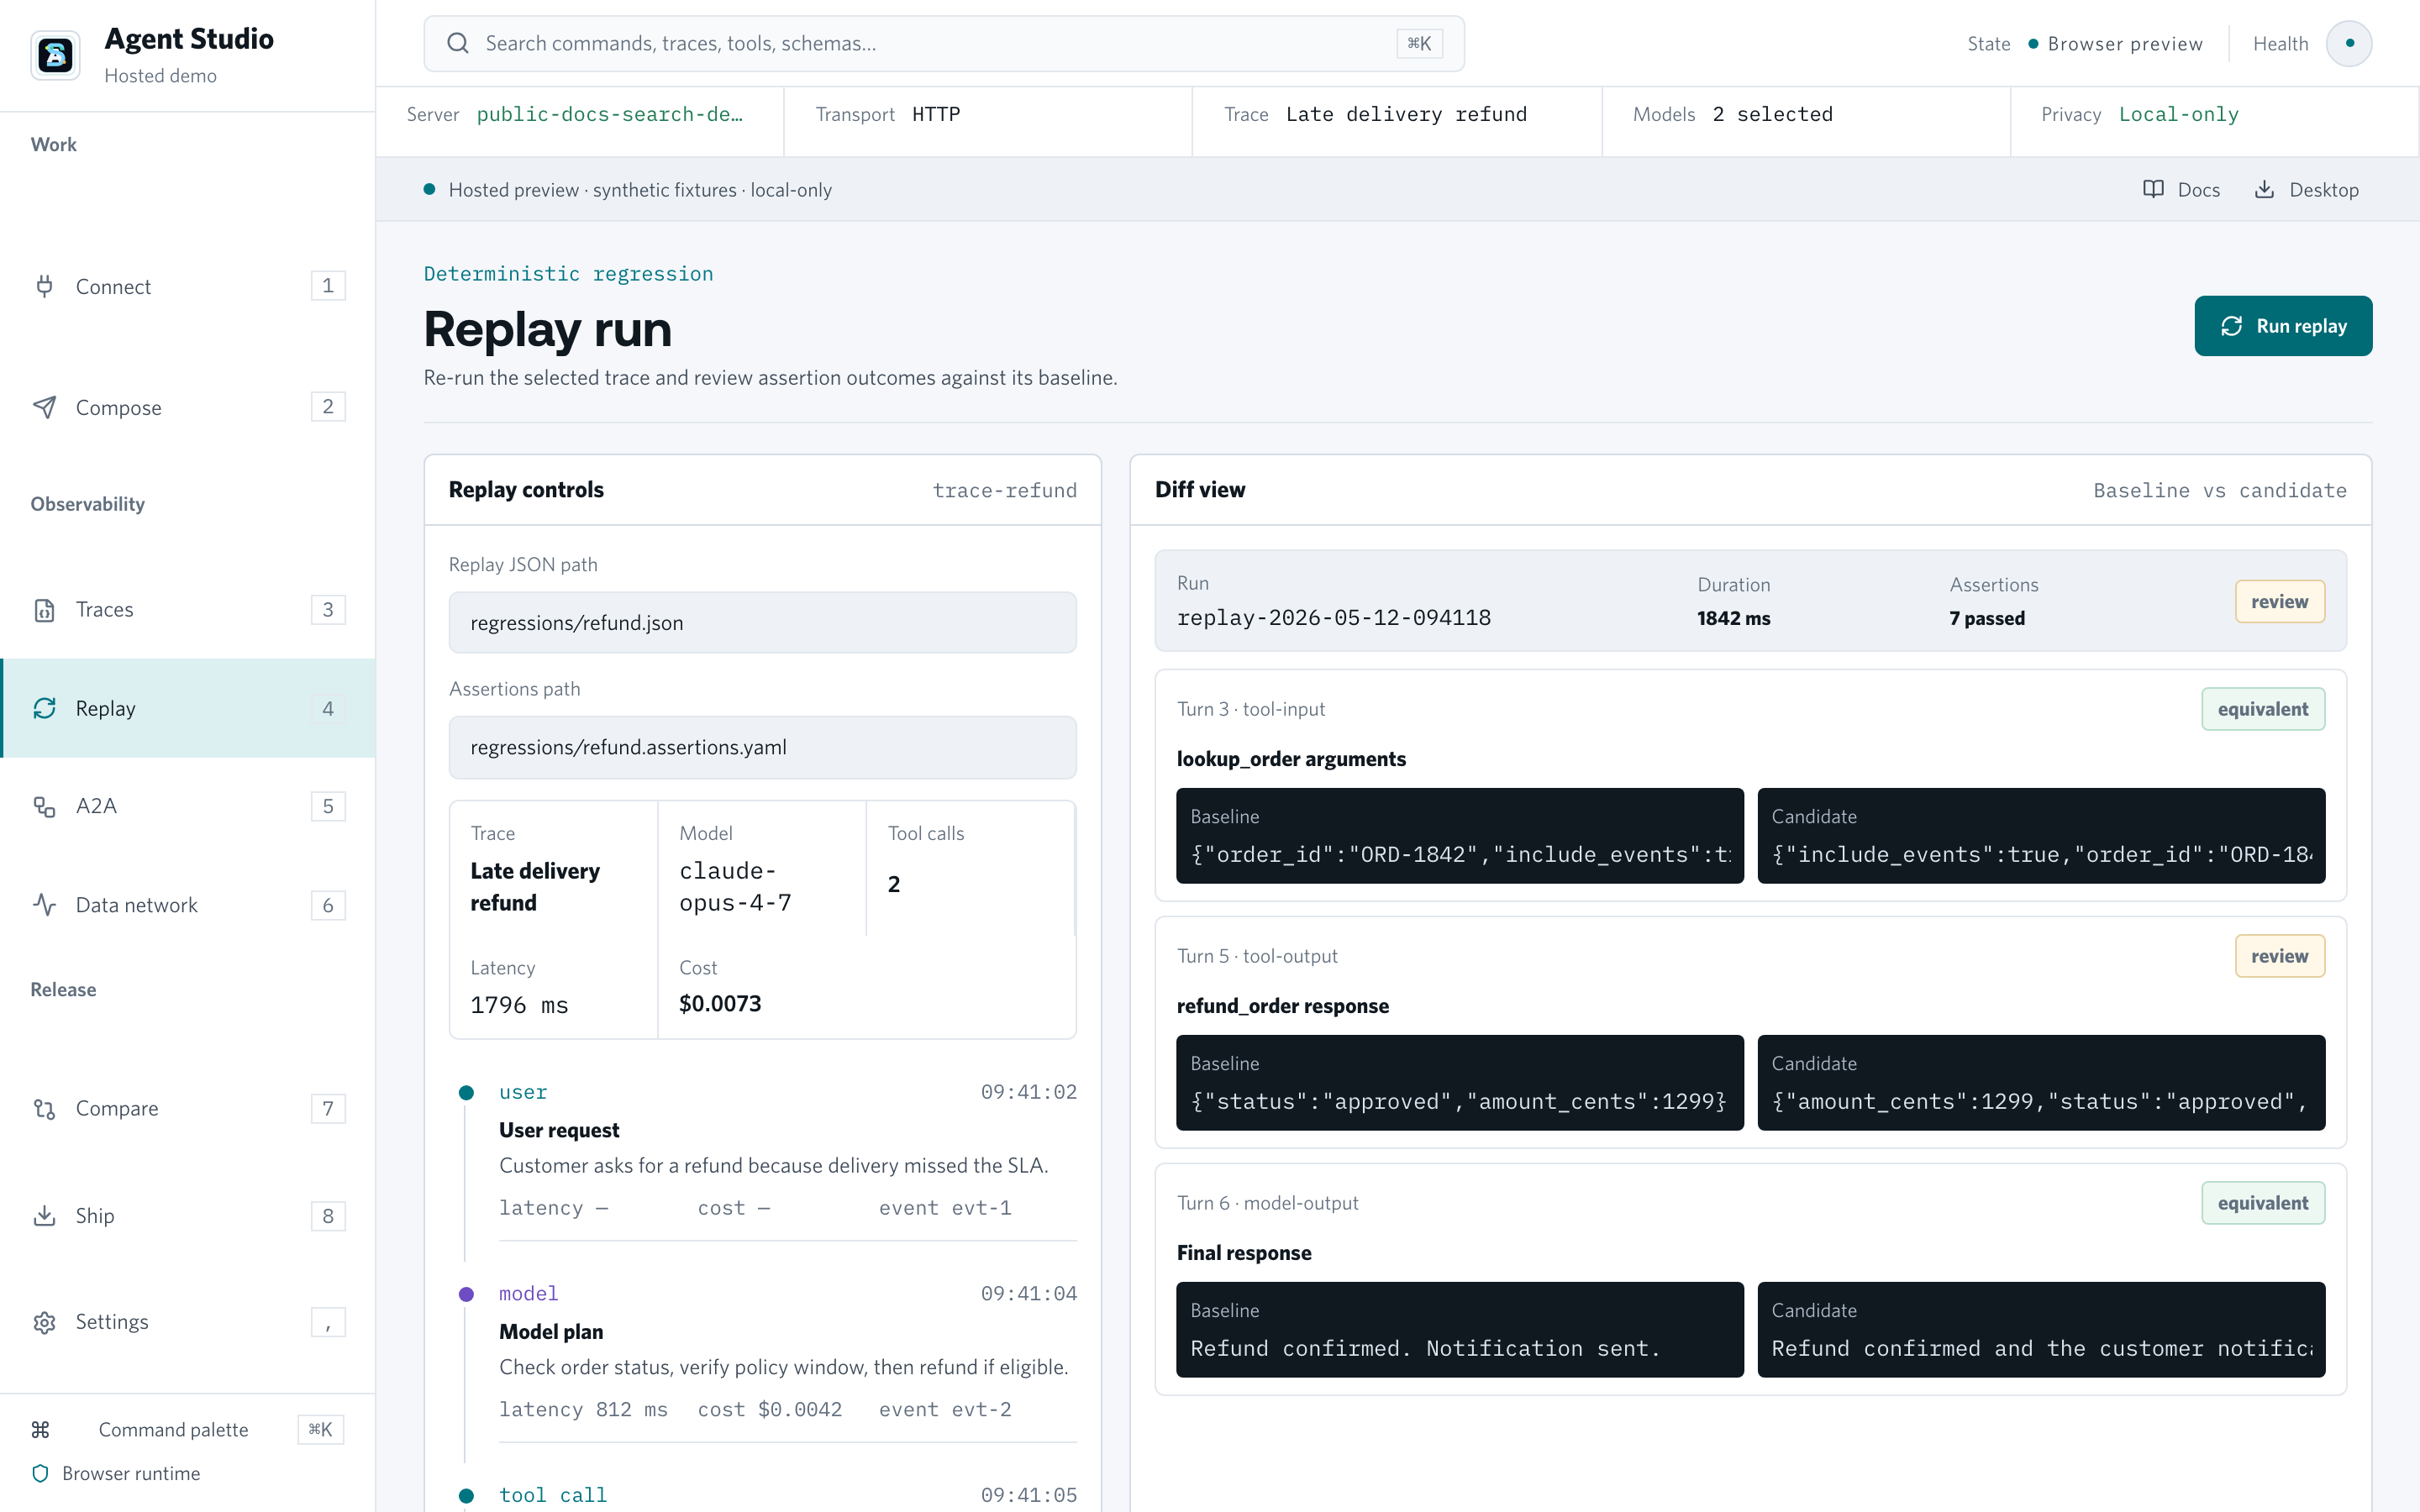Image resolution: width=2420 pixels, height=1512 pixels.
Task: Open the Desktop download link
Action: pos(2306,189)
